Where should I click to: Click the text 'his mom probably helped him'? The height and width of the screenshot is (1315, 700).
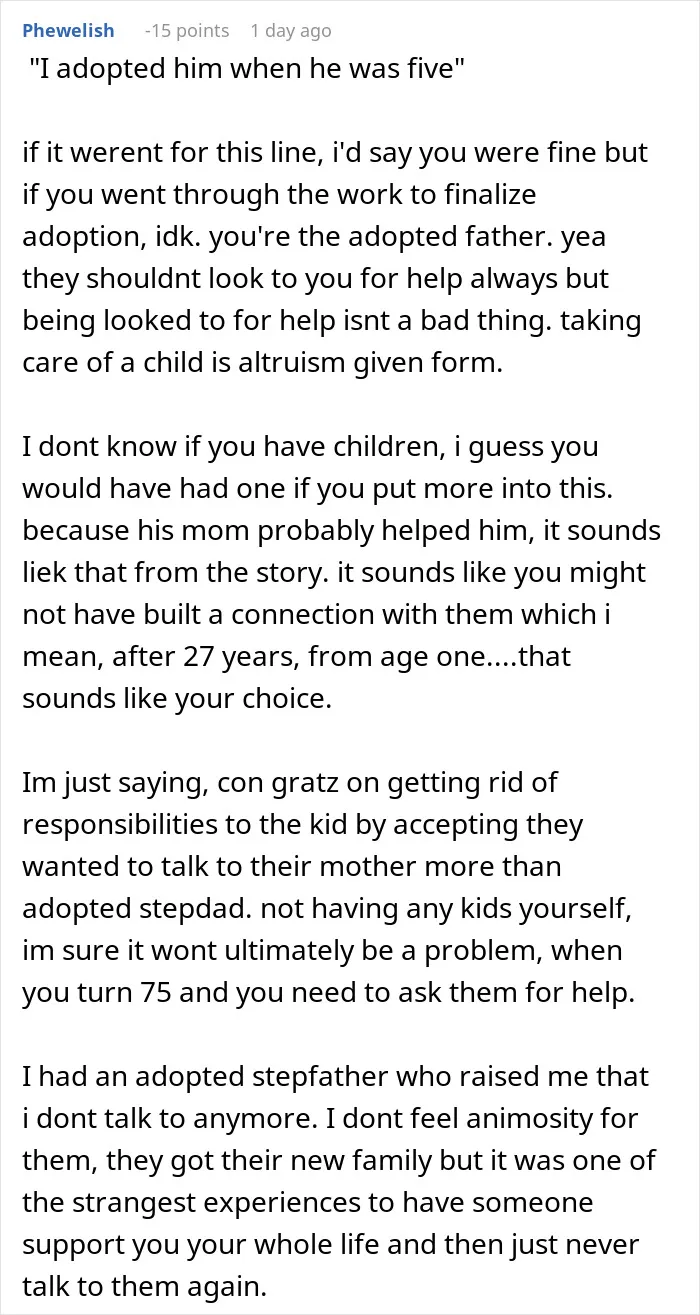(298, 531)
